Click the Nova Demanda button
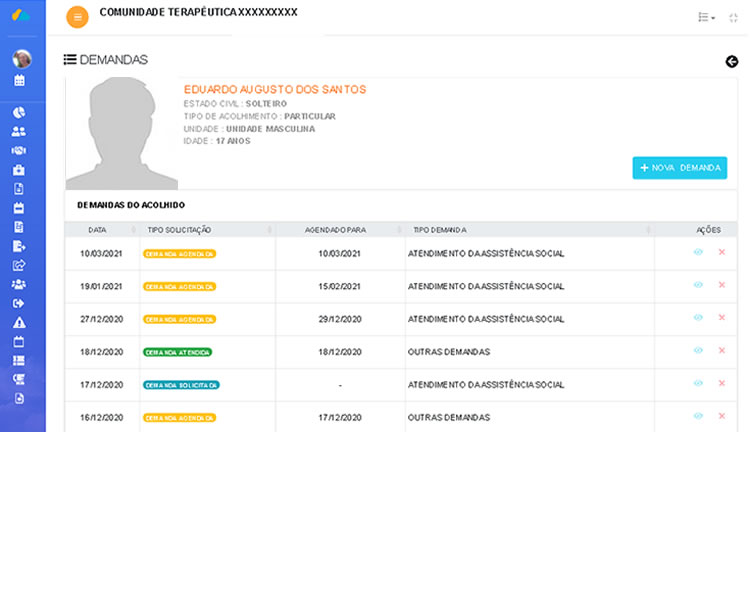This screenshot has height=600, width=750. pyautogui.click(x=679, y=168)
